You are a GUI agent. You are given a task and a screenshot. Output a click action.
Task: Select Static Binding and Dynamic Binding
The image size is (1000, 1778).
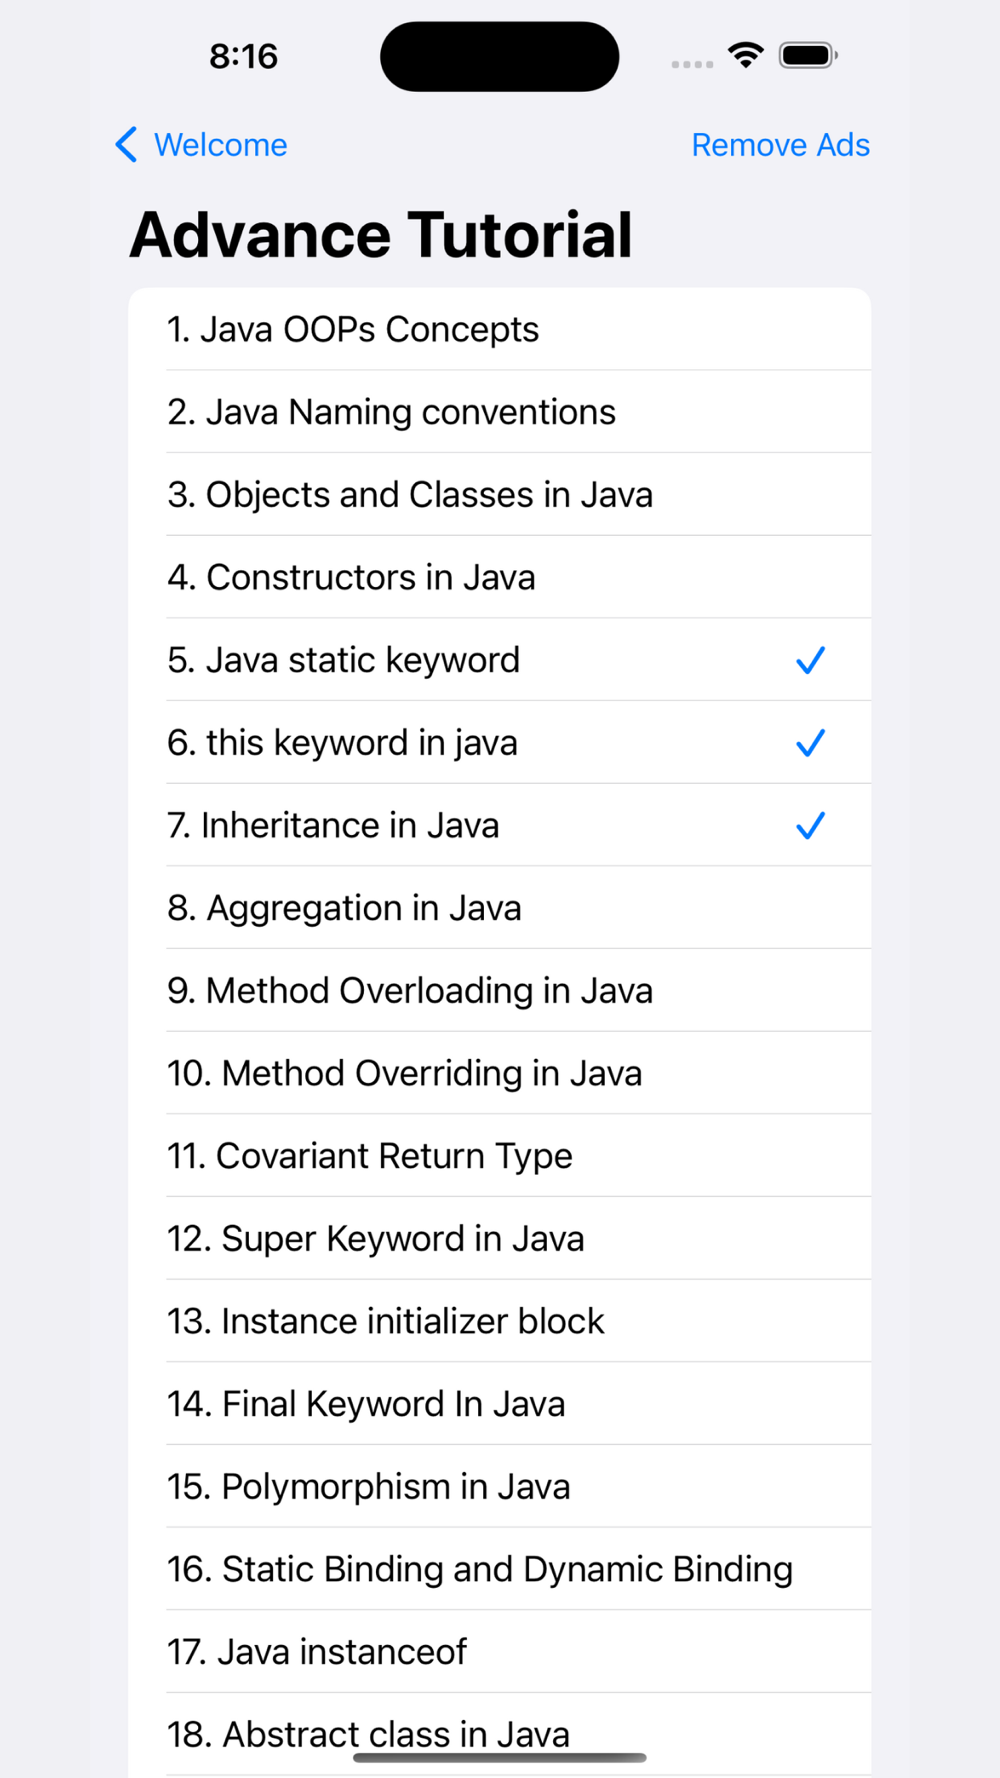click(479, 1570)
